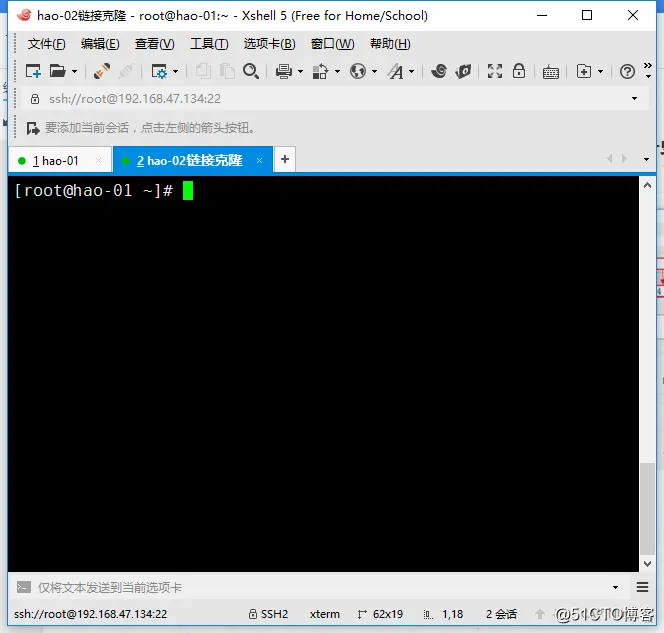Viewport: 664px width, 633px height.
Task: Expand the file transfer dropdown arrow
Action: coord(337,72)
